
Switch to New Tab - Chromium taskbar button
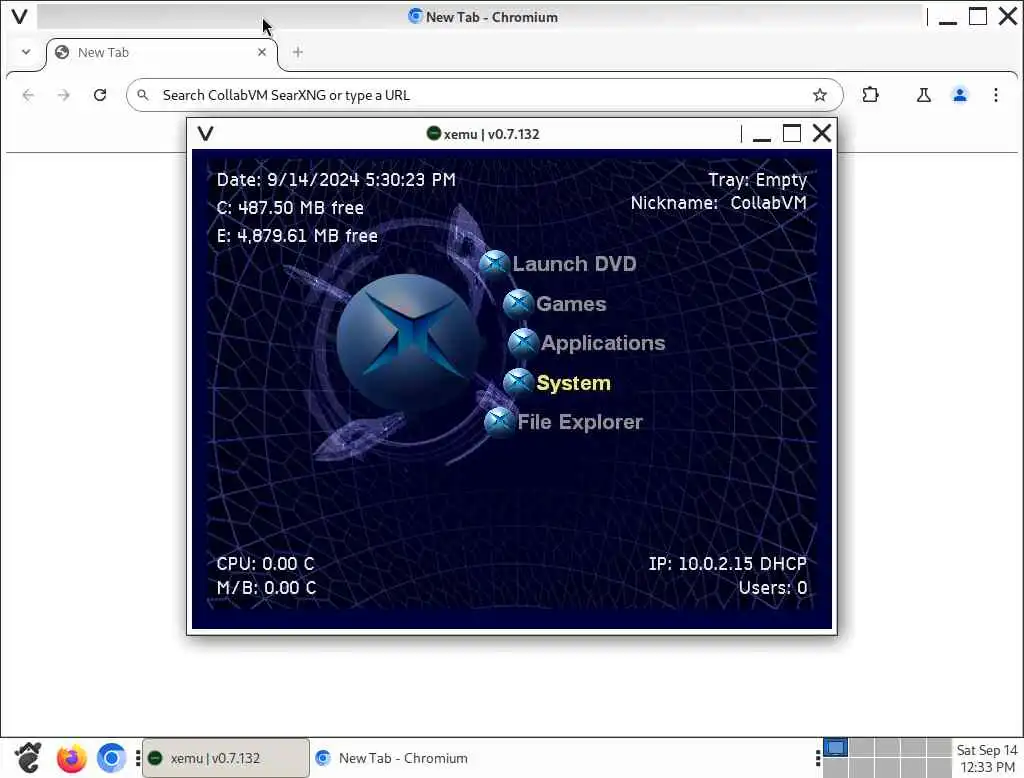coord(392,758)
